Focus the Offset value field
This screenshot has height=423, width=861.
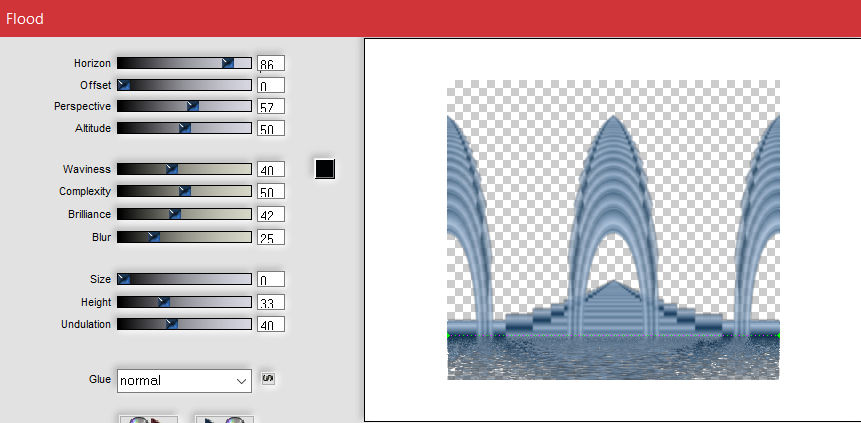[271, 85]
